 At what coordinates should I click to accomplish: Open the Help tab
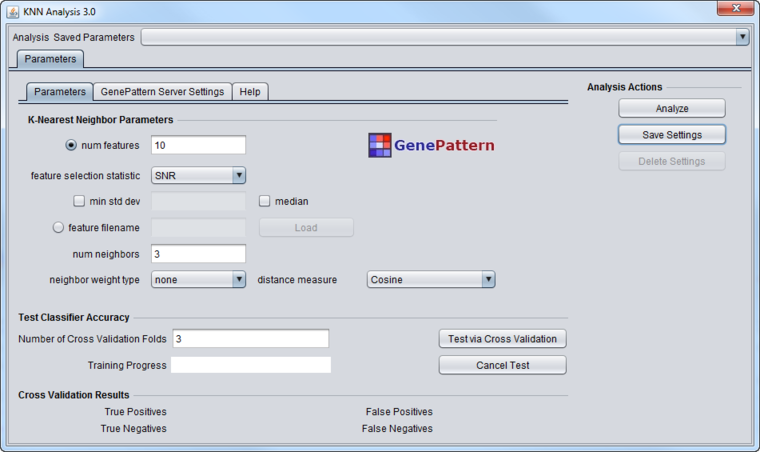(x=250, y=92)
